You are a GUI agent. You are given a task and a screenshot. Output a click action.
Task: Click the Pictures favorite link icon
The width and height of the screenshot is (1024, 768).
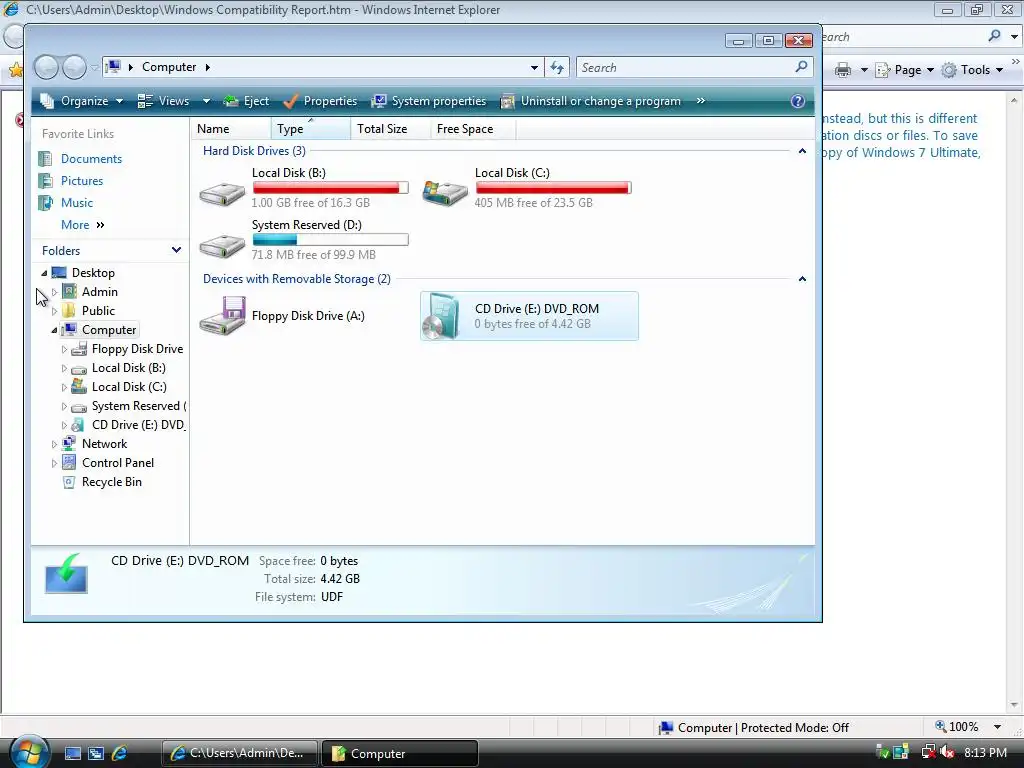[46, 181]
